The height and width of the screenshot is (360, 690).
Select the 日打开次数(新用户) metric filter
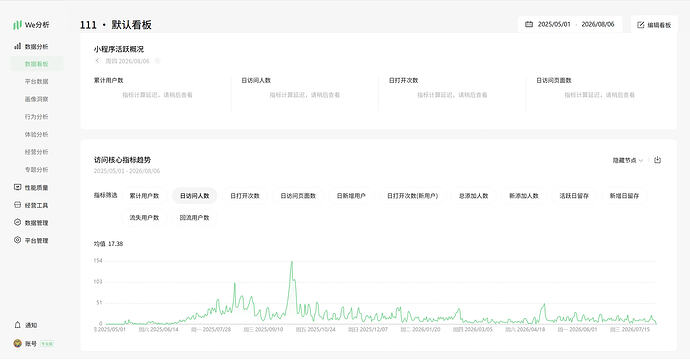(413, 195)
